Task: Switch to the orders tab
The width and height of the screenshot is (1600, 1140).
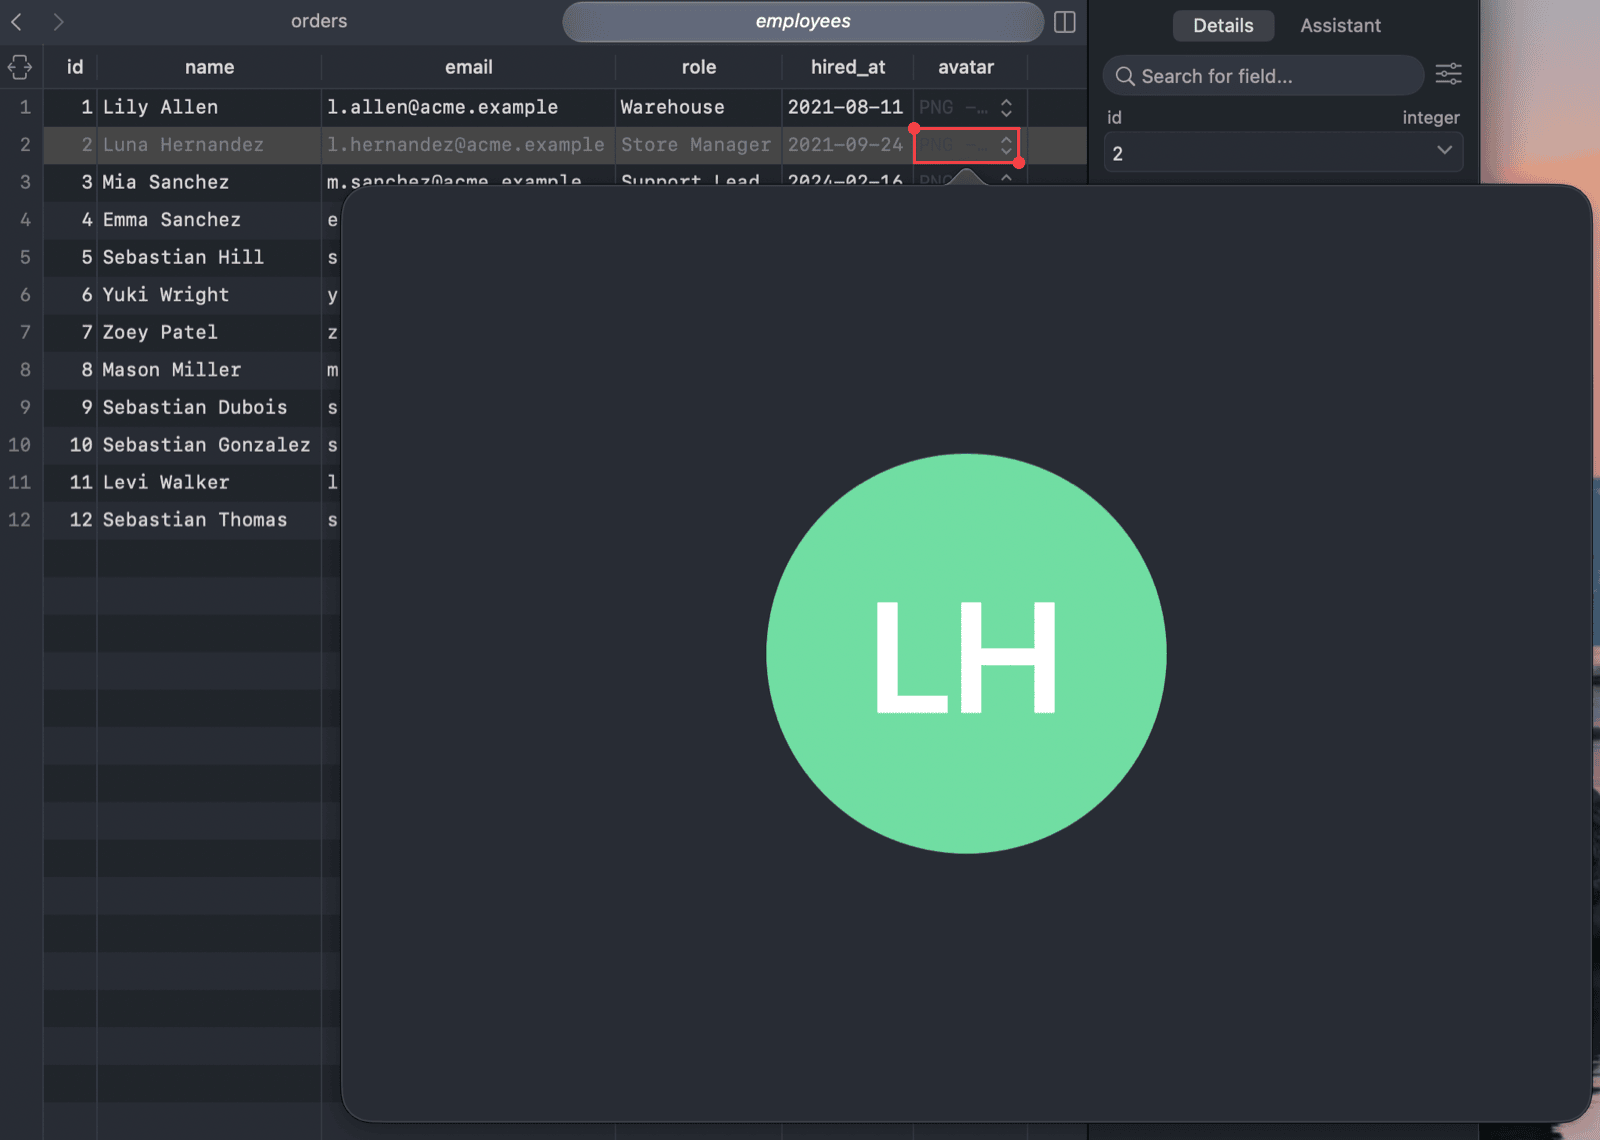Action: tap(319, 21)
